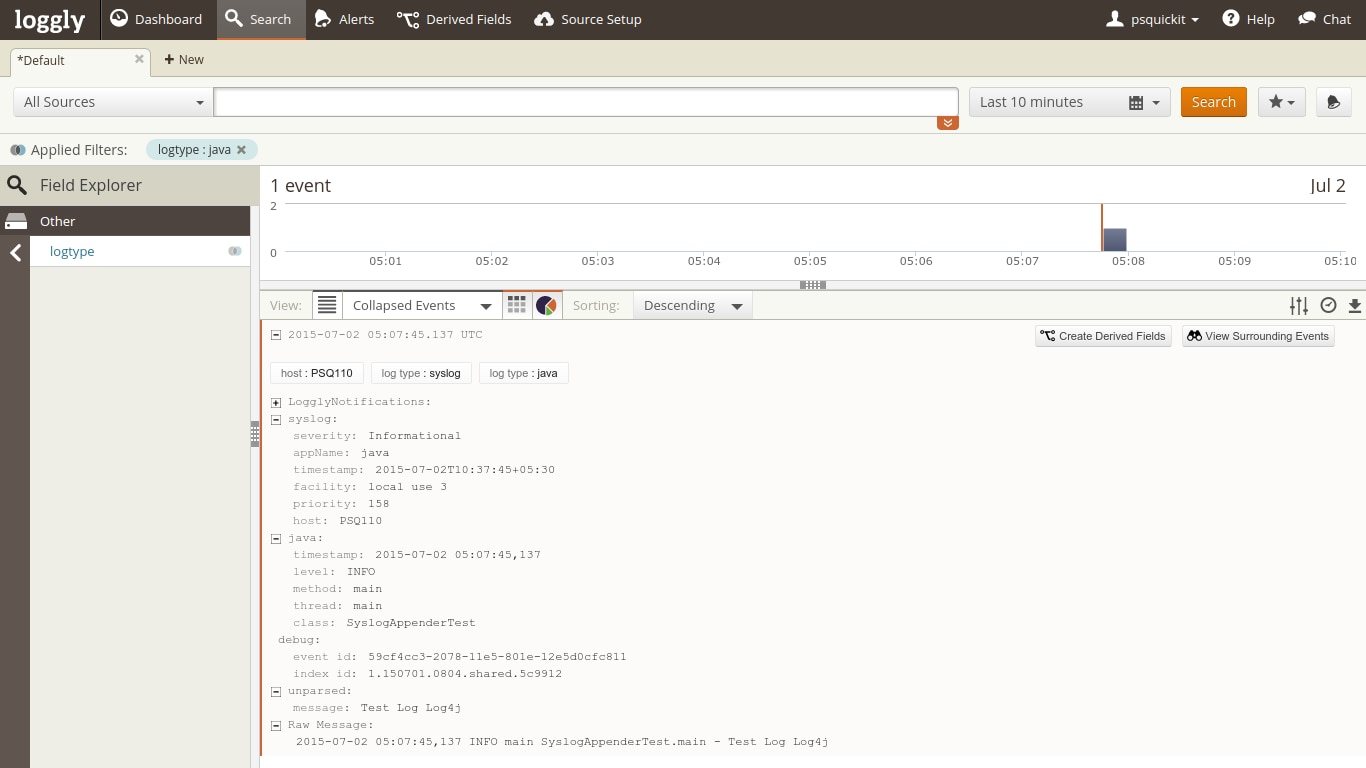Click View Surrounding Events button

1258,336
